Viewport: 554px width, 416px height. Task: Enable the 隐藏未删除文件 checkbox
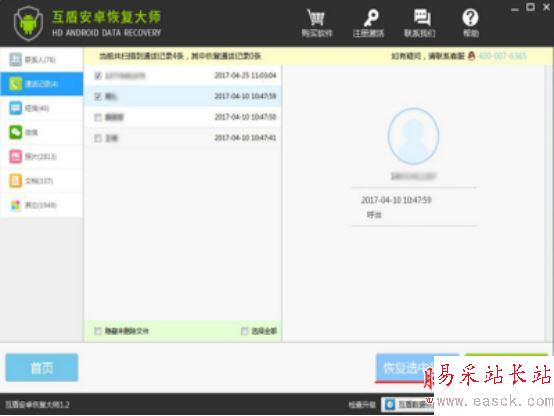pos(98,331)
